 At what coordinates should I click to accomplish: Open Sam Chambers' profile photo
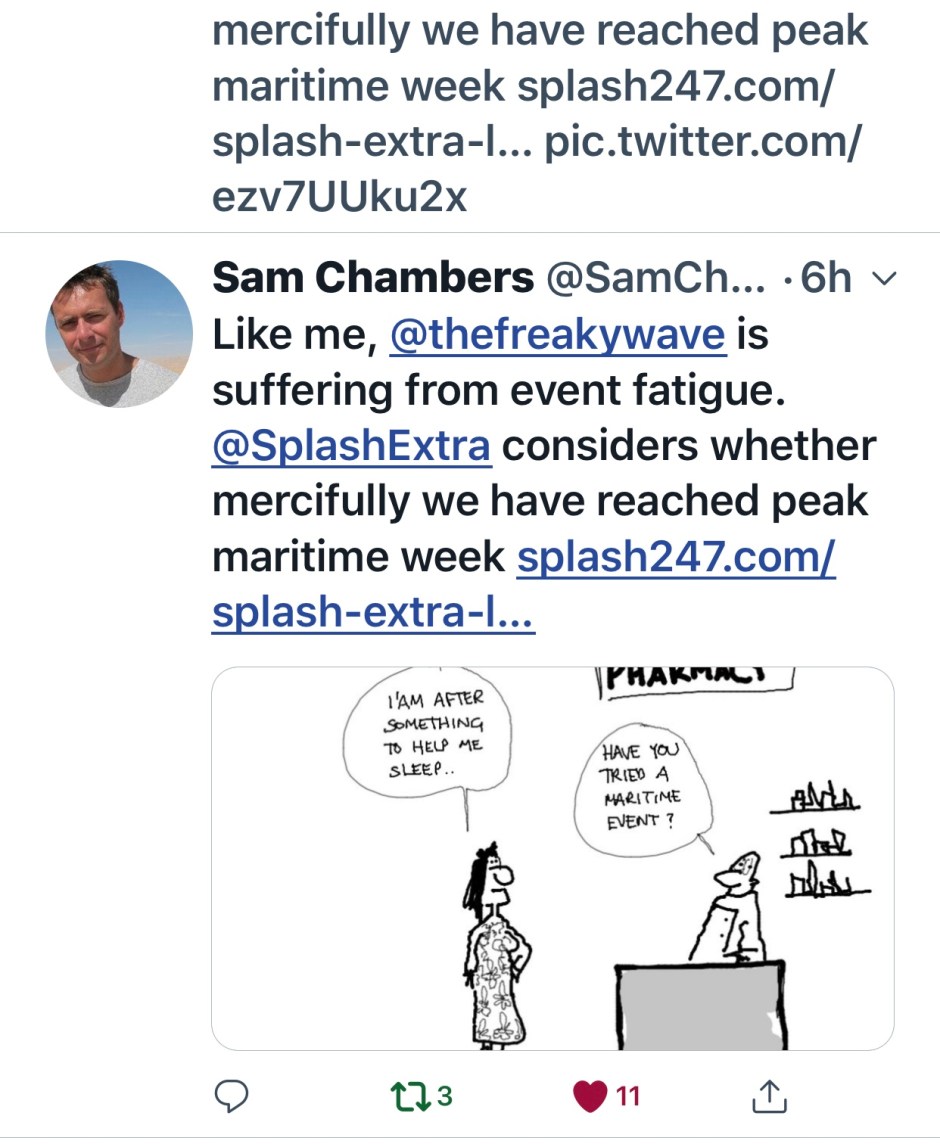tap(119, 334)
